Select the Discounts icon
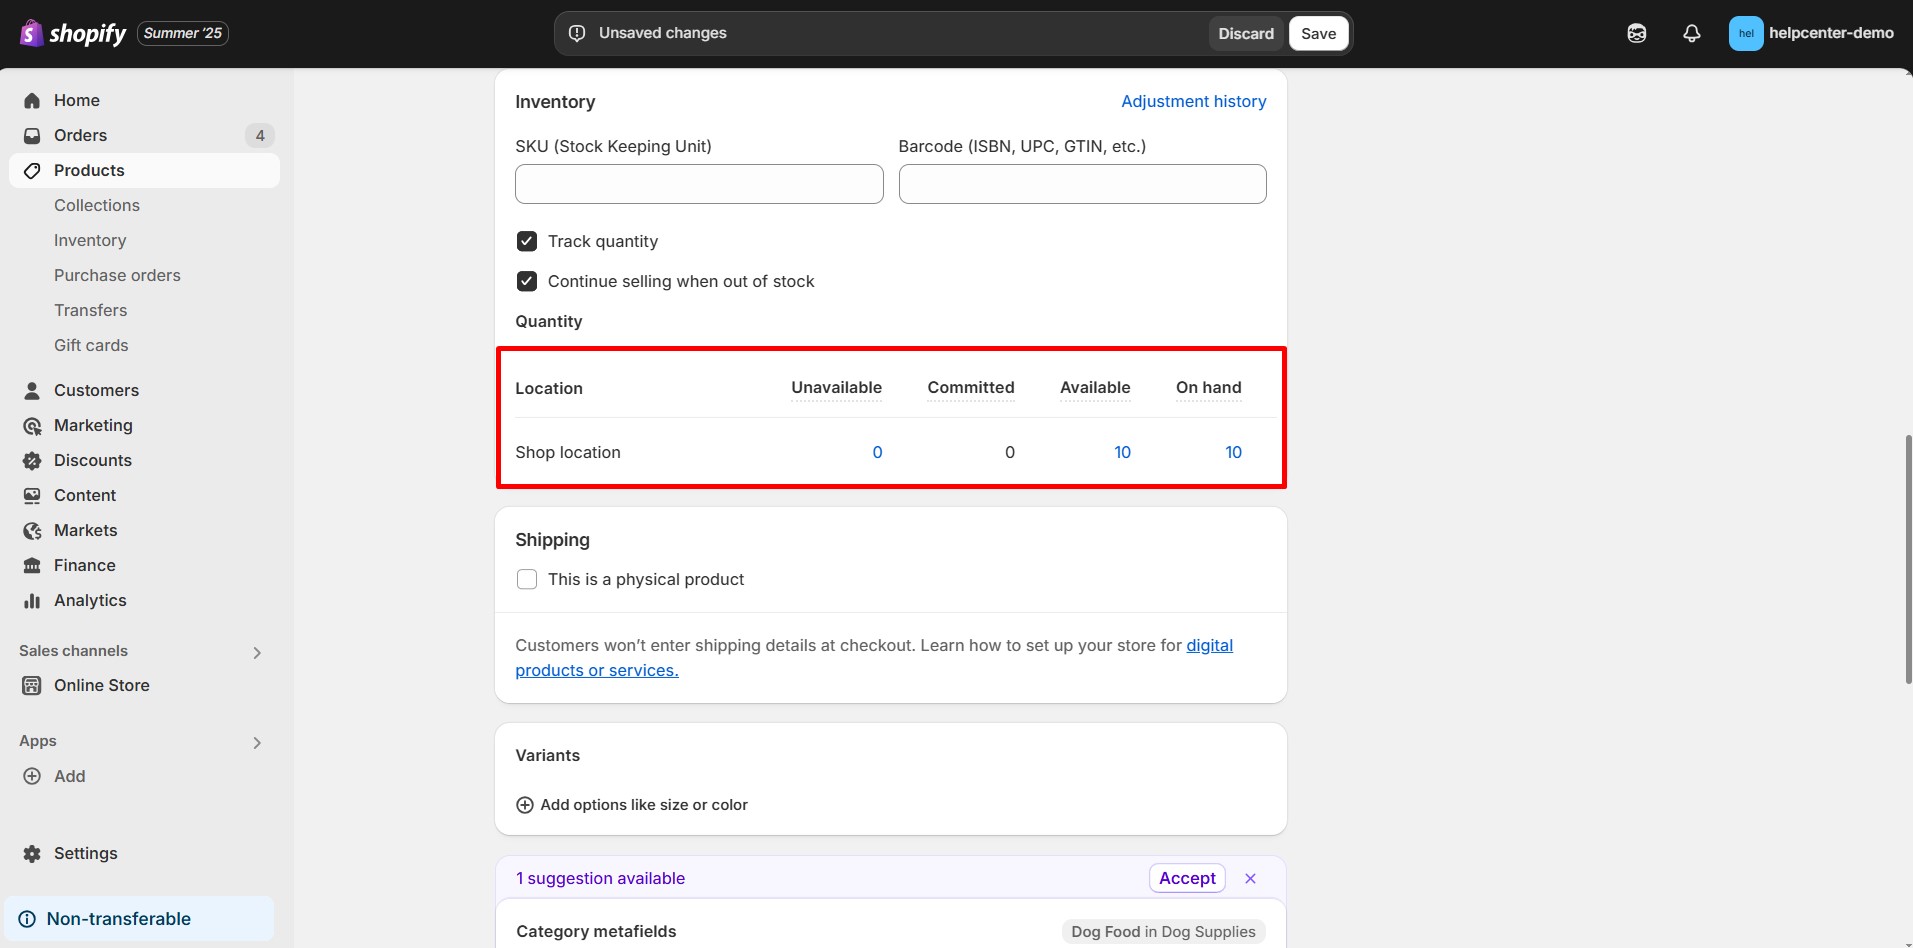 [33, 460]
